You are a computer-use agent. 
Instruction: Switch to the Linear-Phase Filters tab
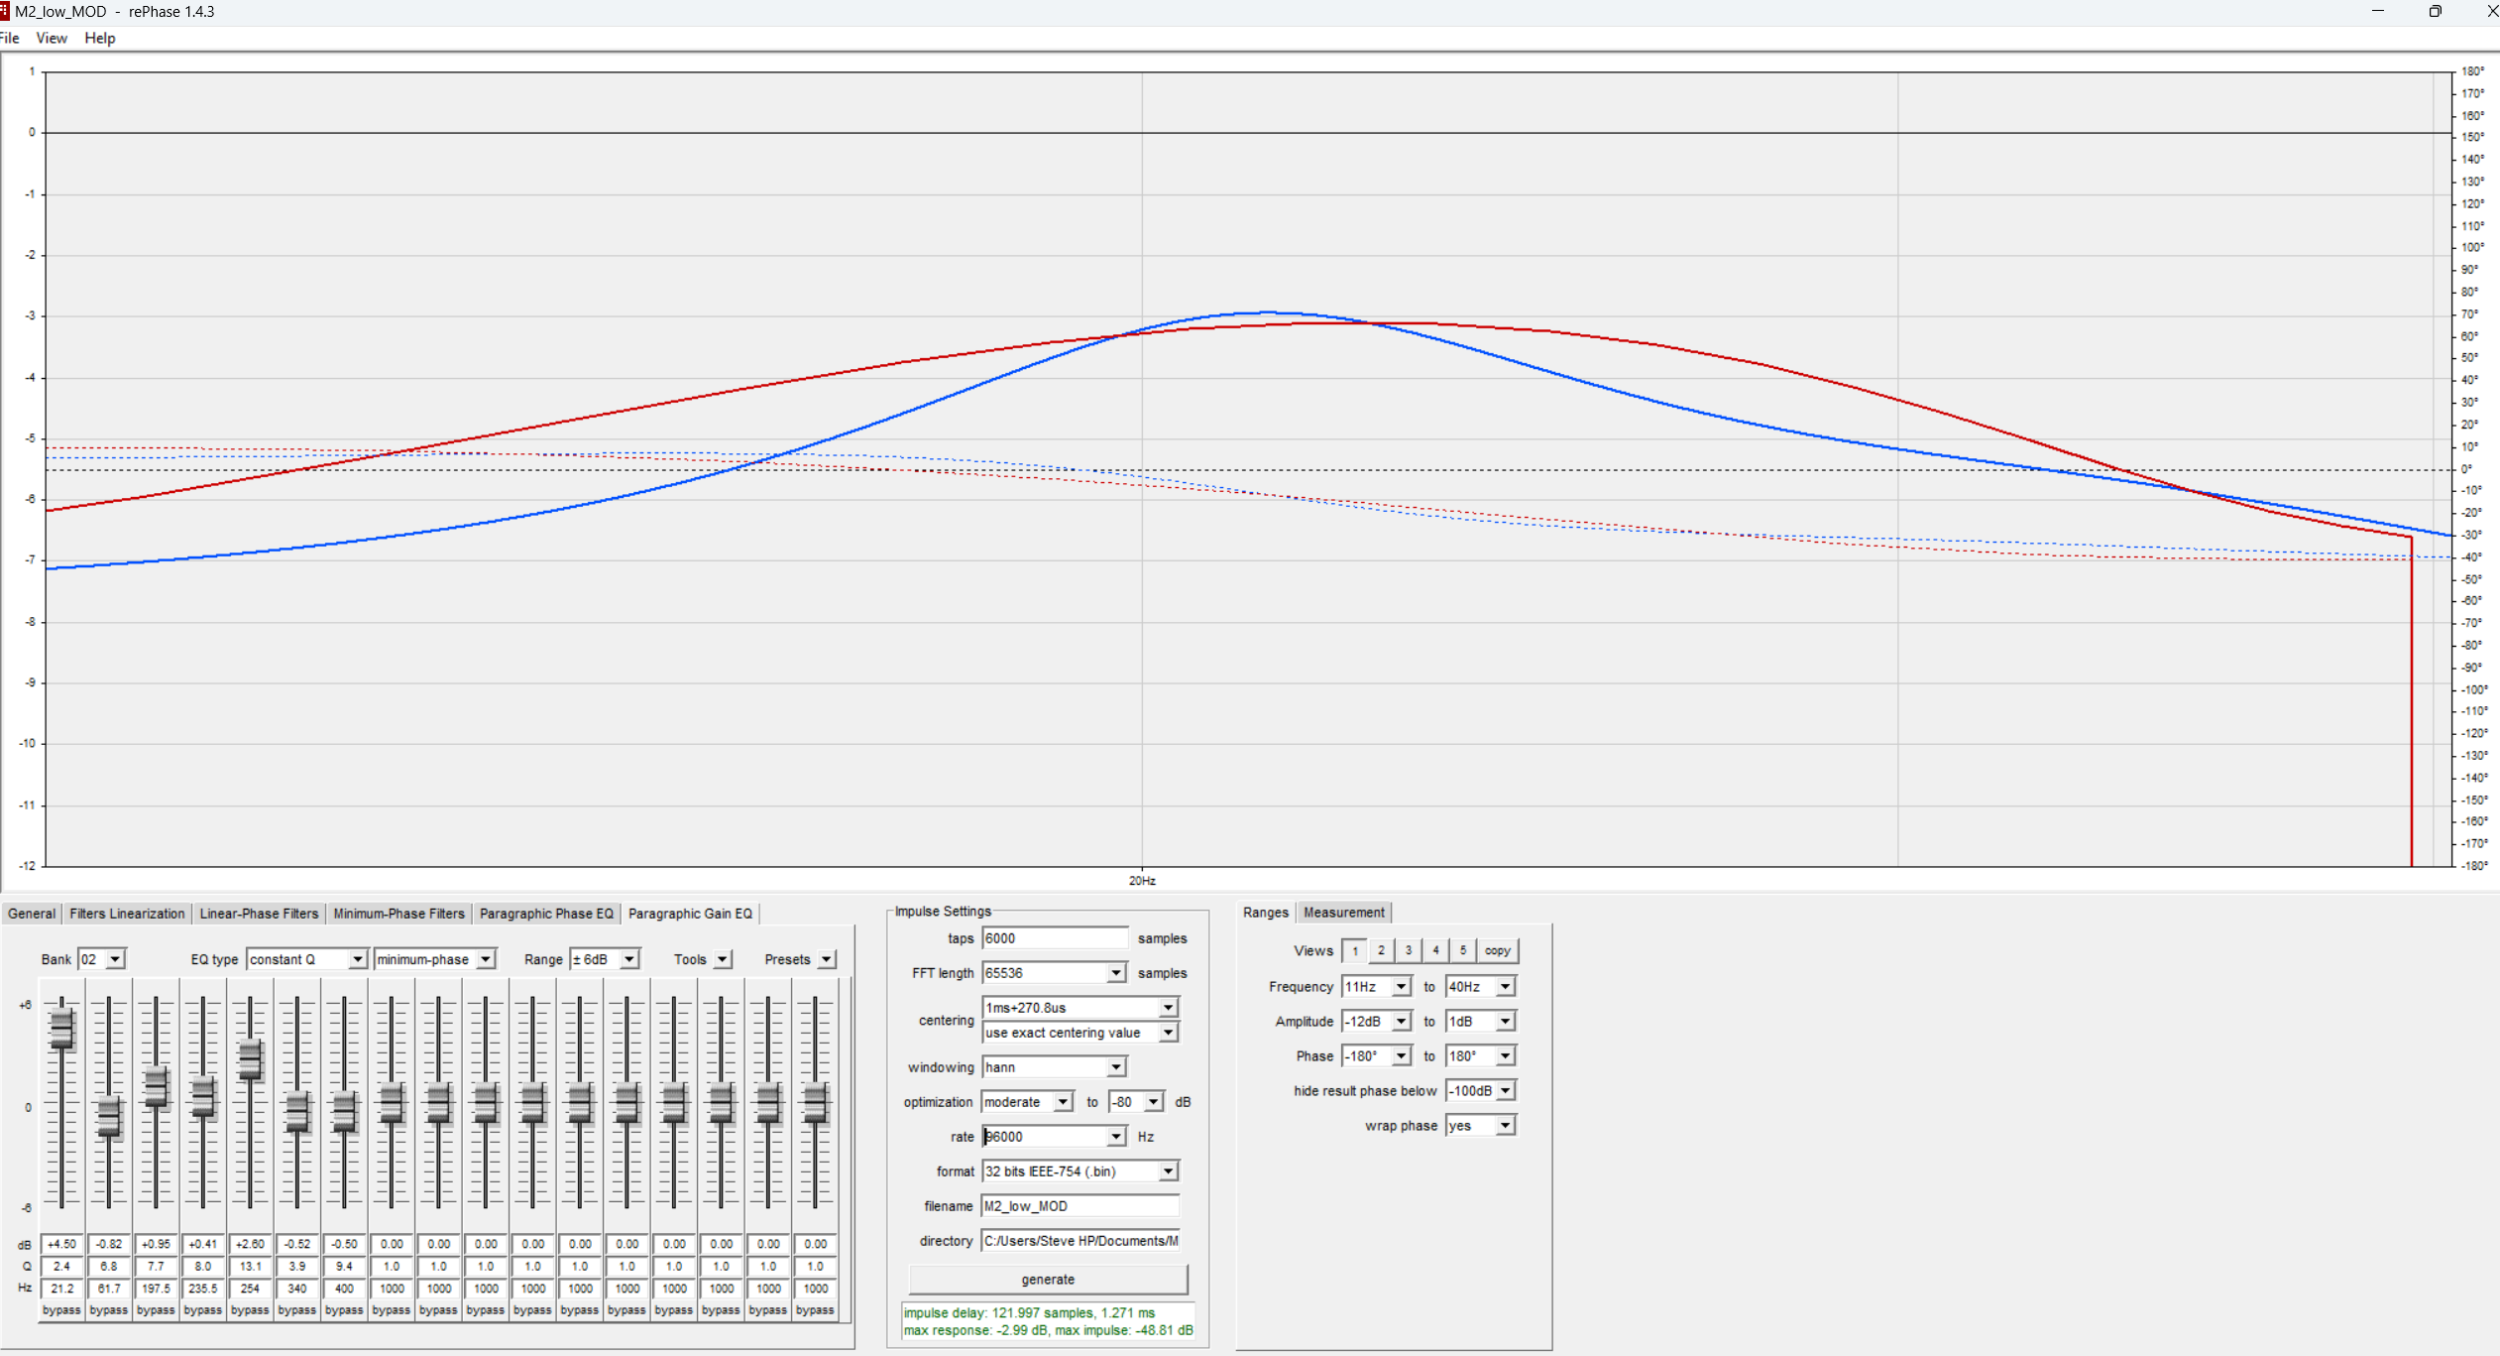[x=259, y=913]
